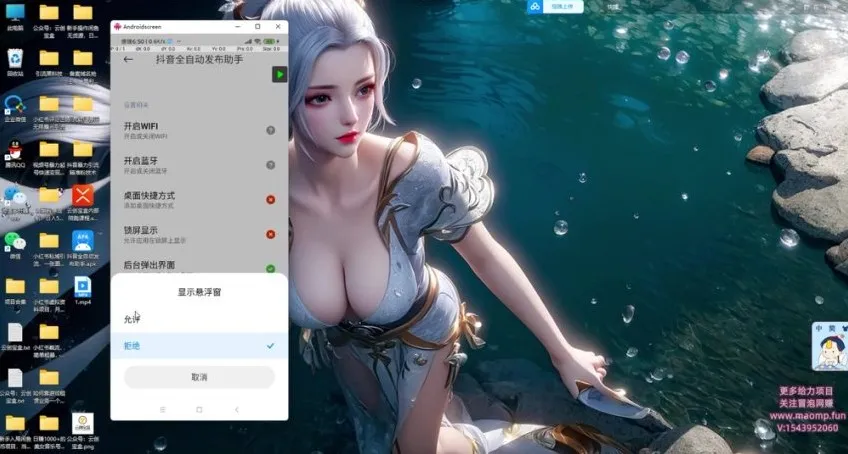
Task: Open 此电脑 desktop icon
Action: (x=15, y=17)
